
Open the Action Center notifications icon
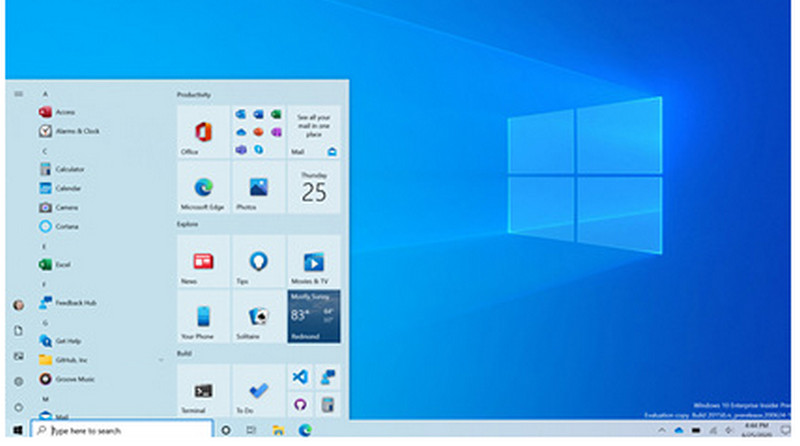click(785, 430)
